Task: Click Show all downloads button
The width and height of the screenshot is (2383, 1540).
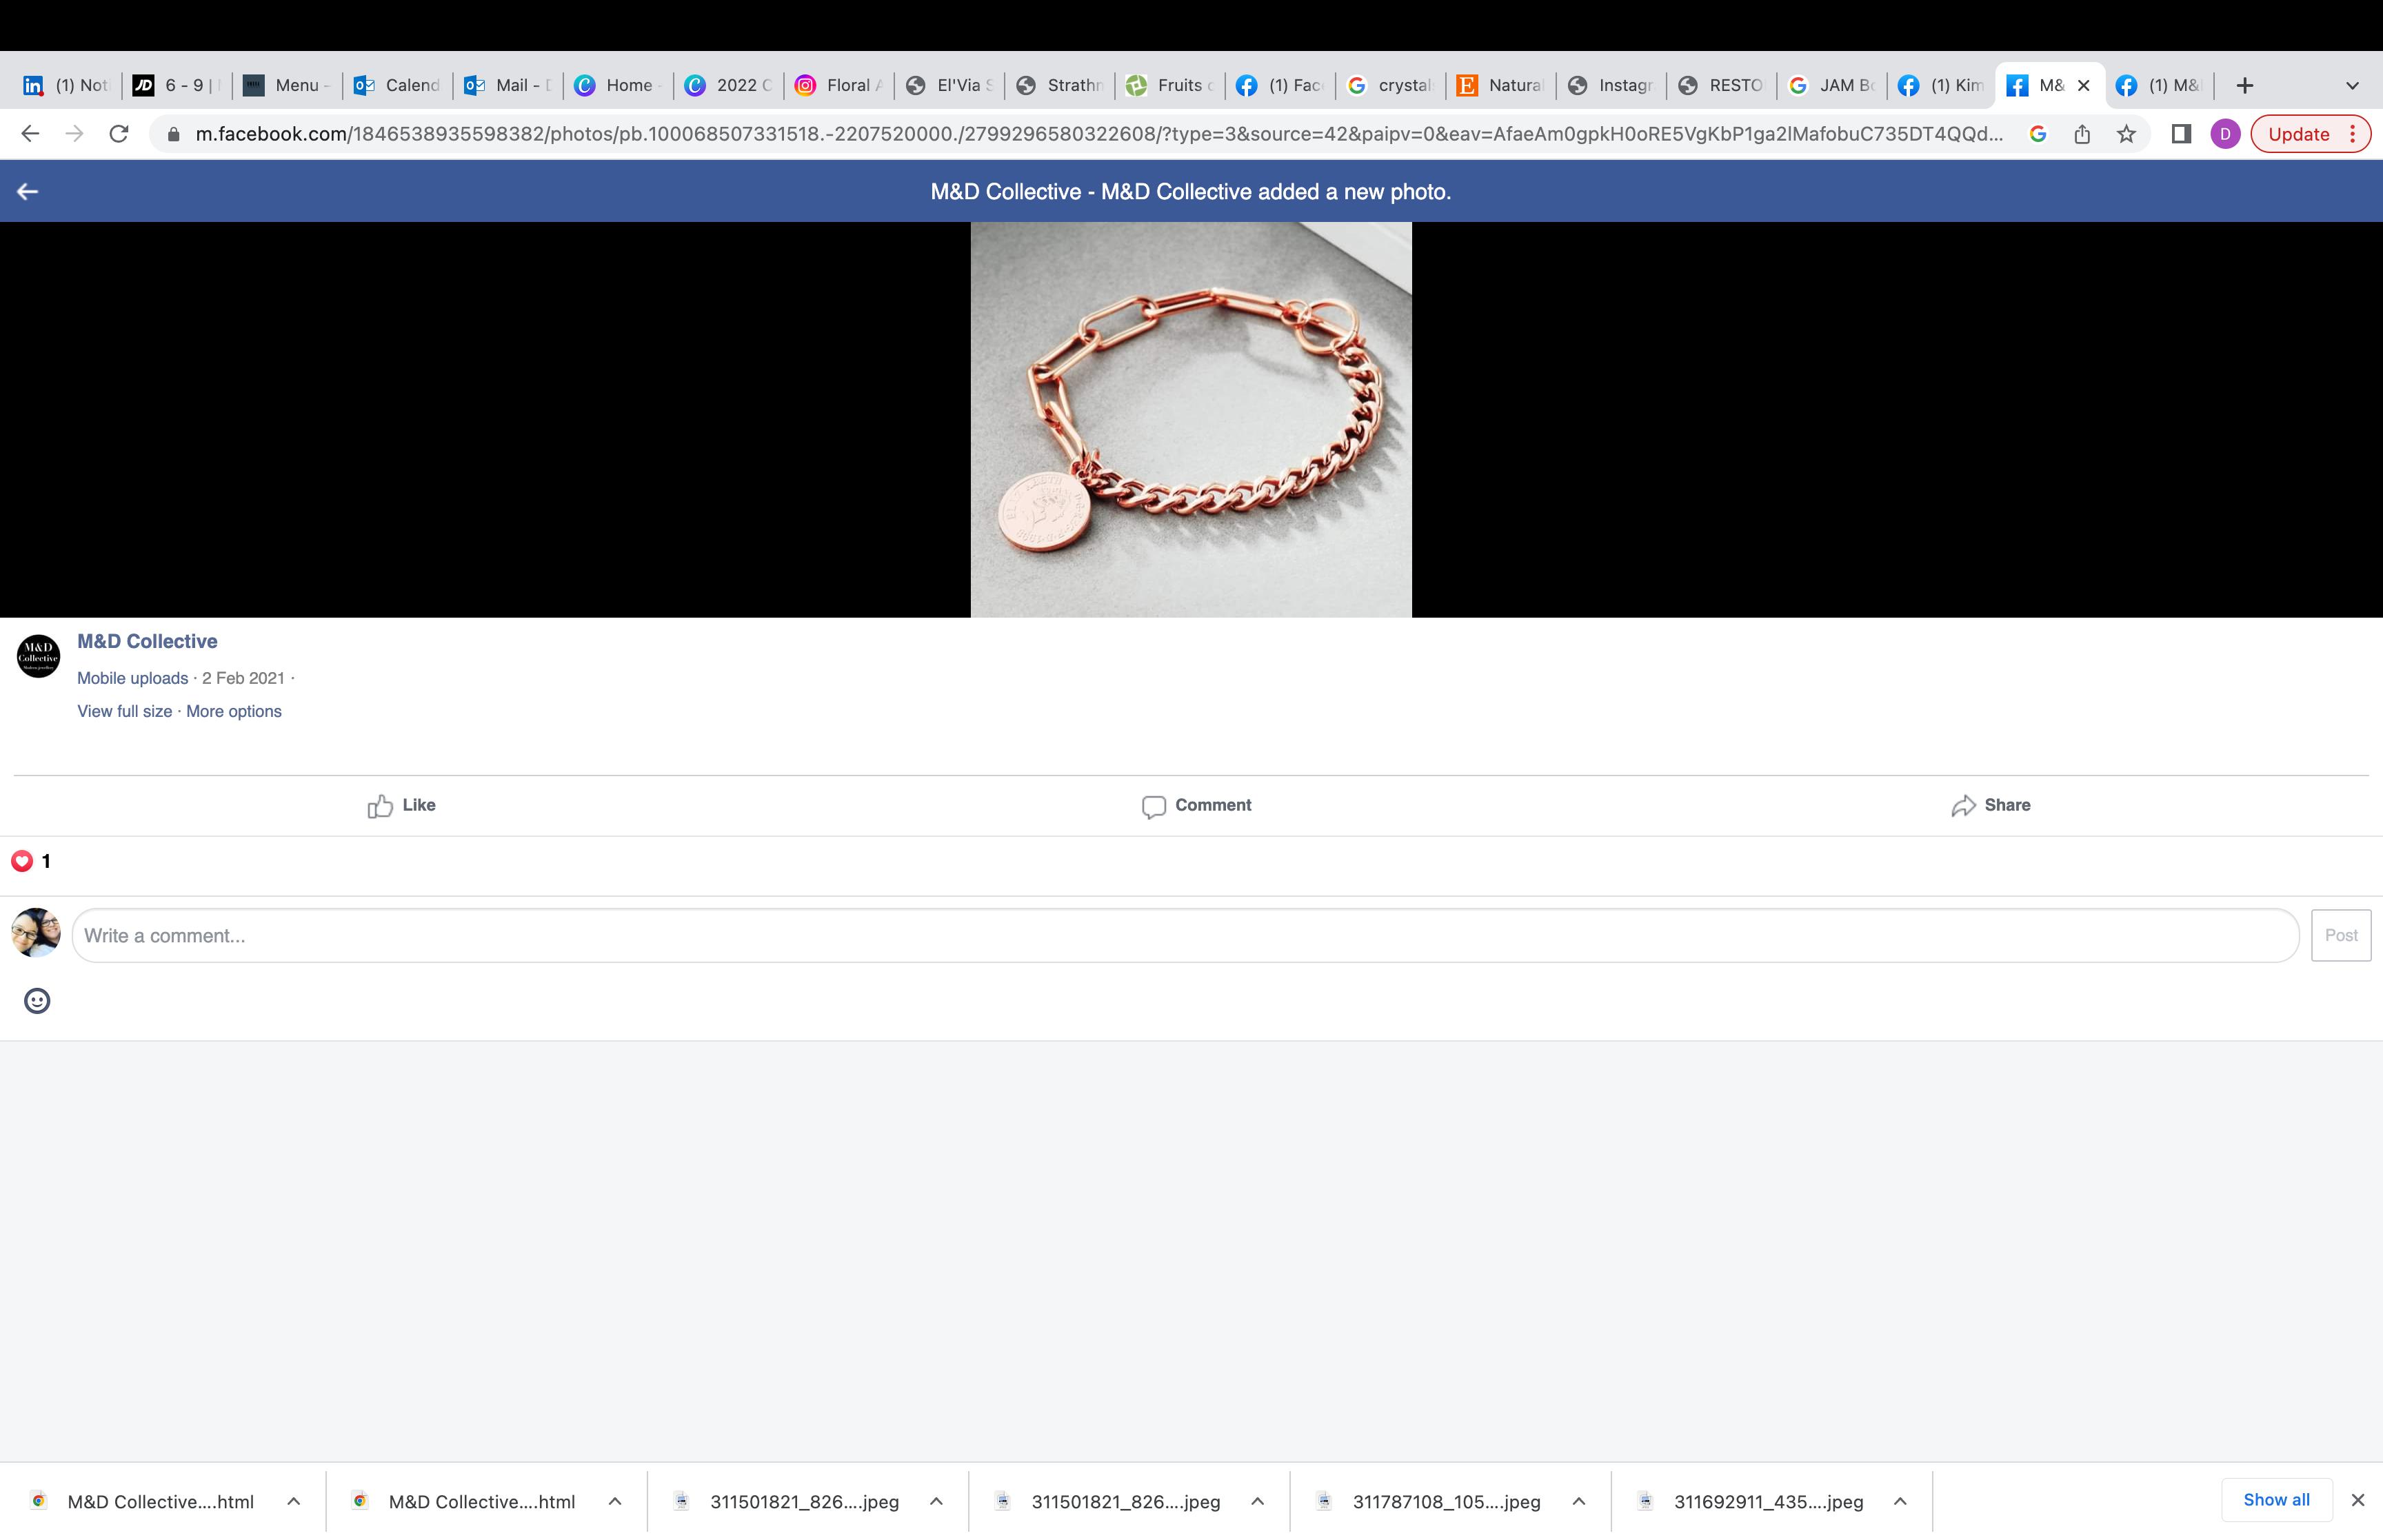Action: tap(2275, 1499)
